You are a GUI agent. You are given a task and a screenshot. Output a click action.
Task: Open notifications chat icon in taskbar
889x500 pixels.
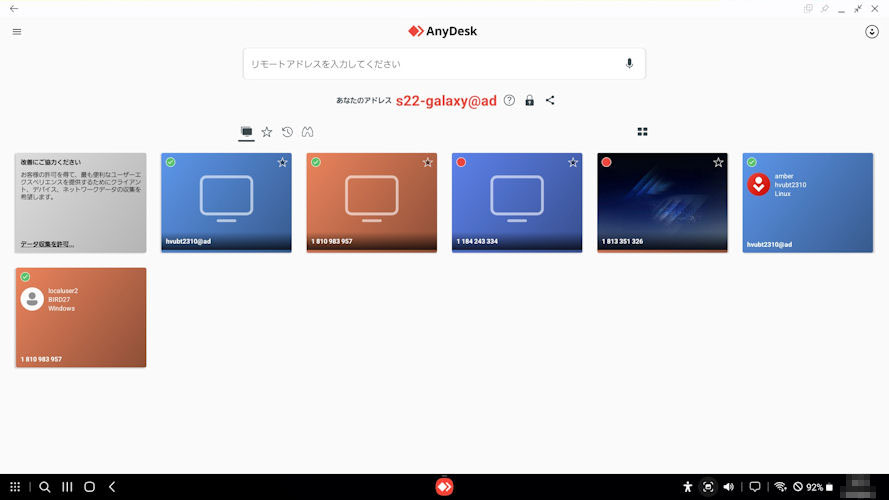pos(755,487)
